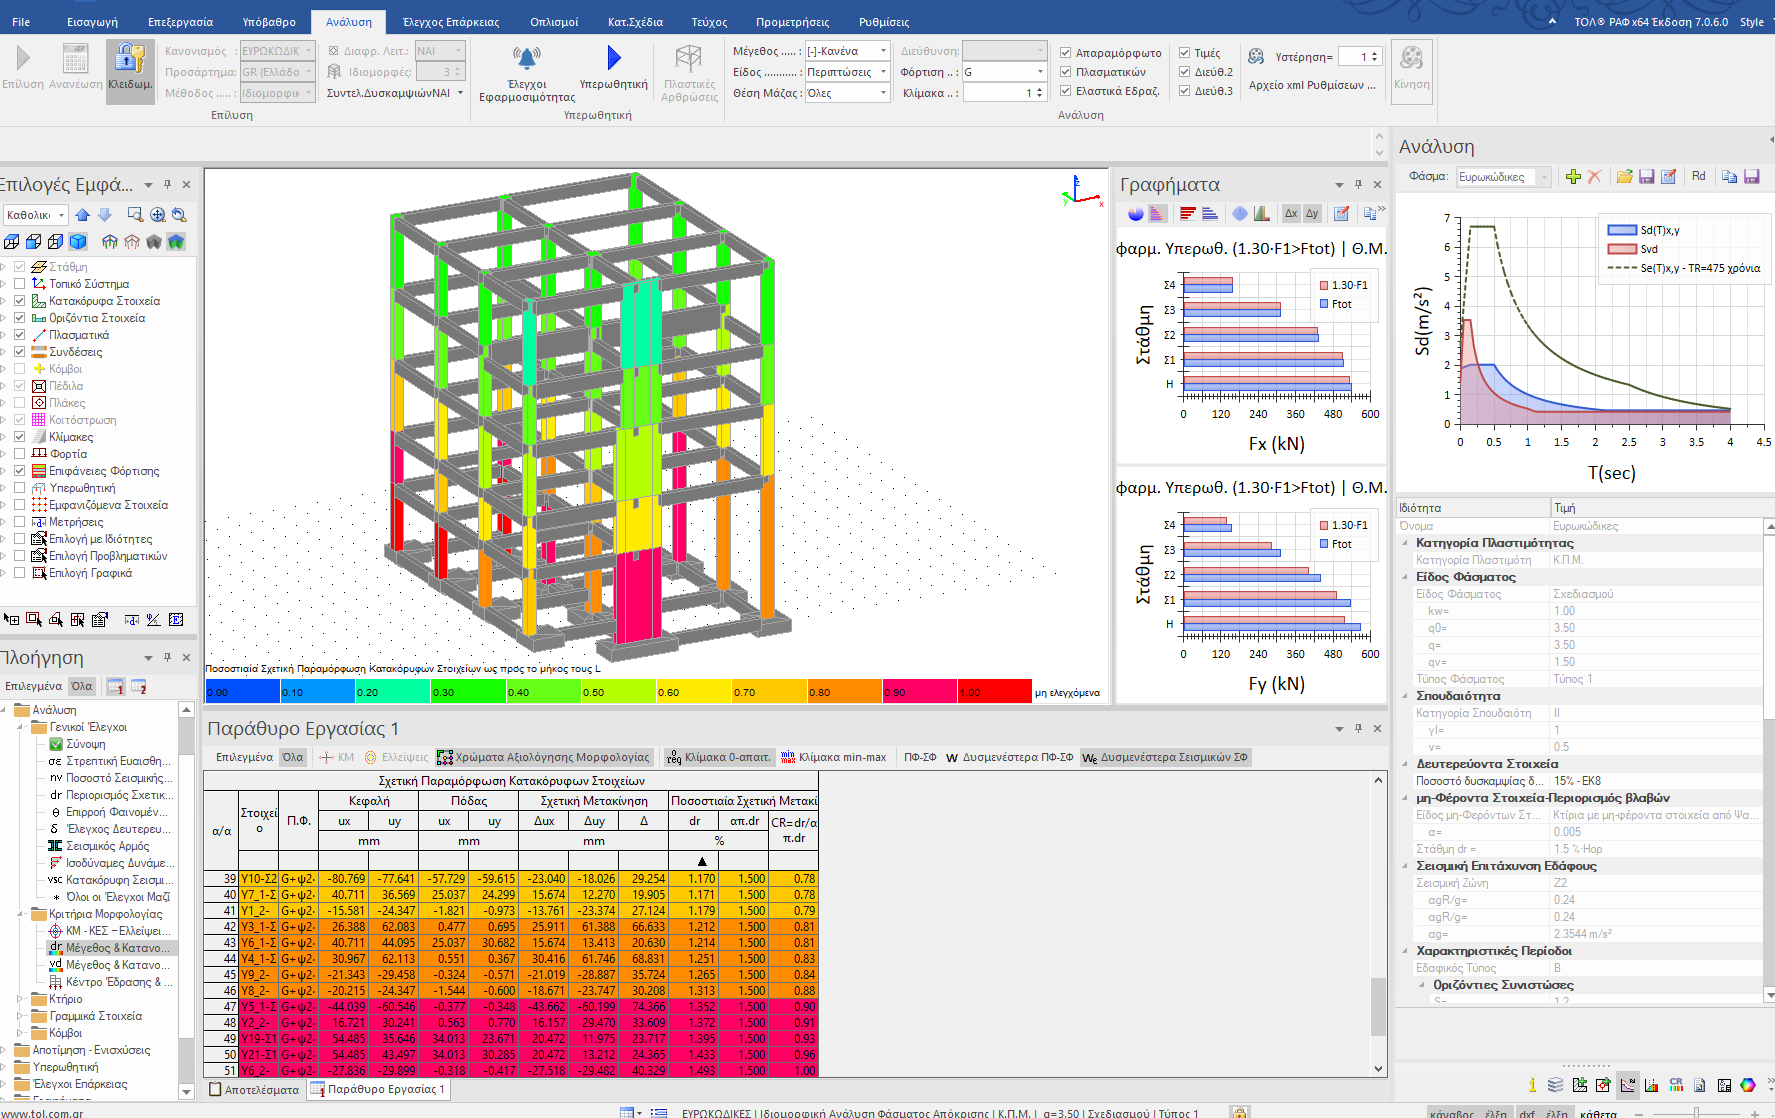Viewport: 1775px width, 1118px height.
Task: Open the Είδος dropdown Περιπτώσεις
Action: pyautogui.click(x=848, y=72)
